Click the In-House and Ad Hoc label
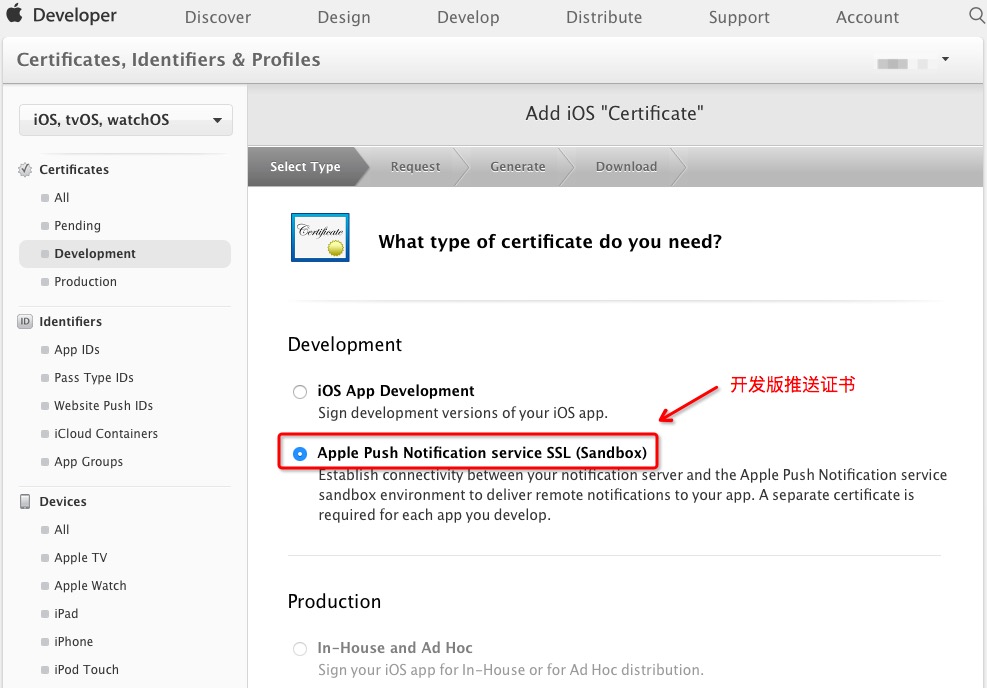This screenshot has height=688, width=987. coord(395,648)
